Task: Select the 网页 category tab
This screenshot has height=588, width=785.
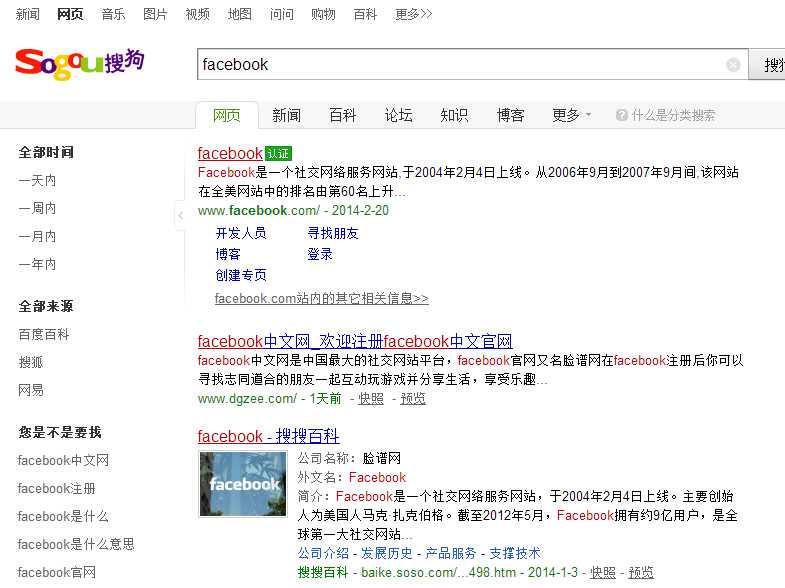Action: (227, 116)
